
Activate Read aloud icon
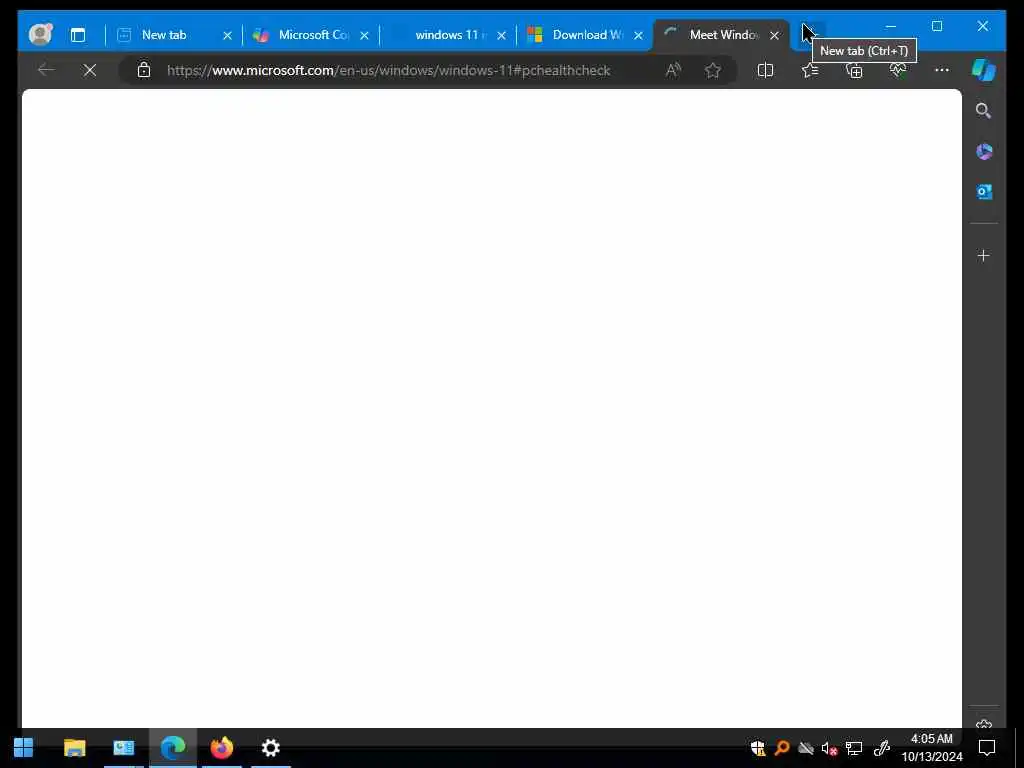(673, 70)
